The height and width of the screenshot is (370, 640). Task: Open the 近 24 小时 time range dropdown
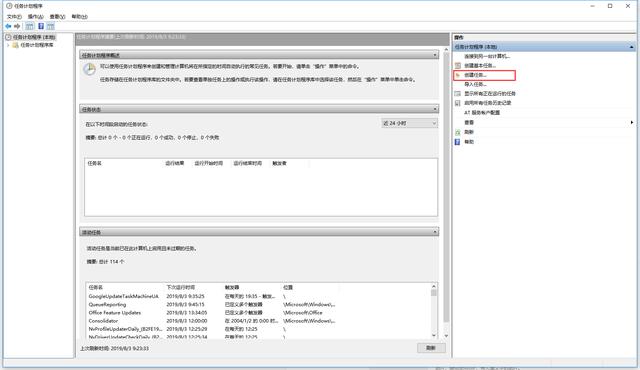[x=409, y=123]
